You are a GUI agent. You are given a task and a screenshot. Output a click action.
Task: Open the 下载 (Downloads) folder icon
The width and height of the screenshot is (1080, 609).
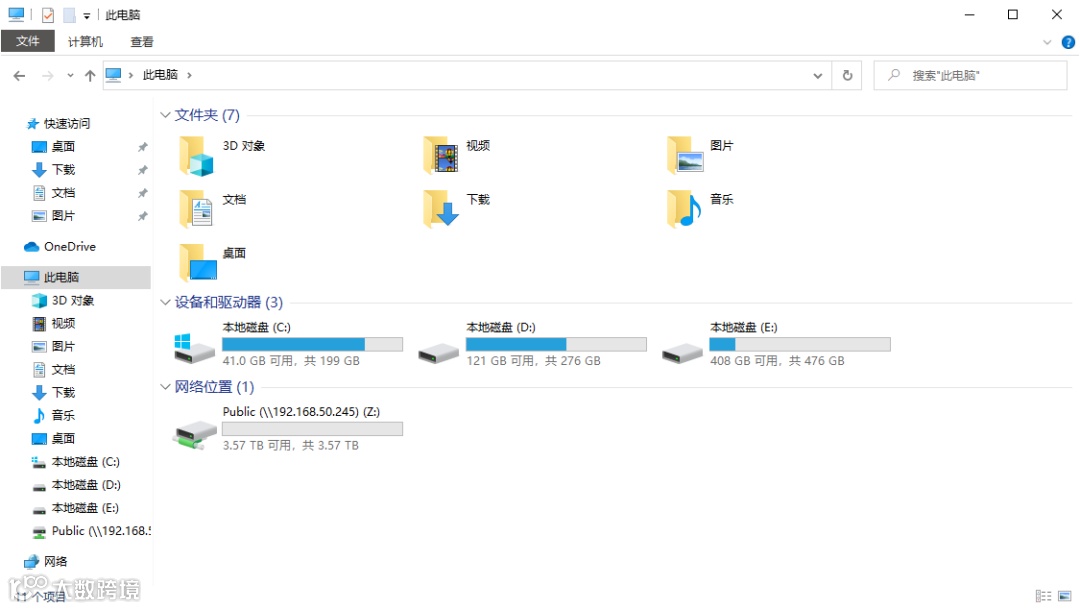(x=440, y=208)
